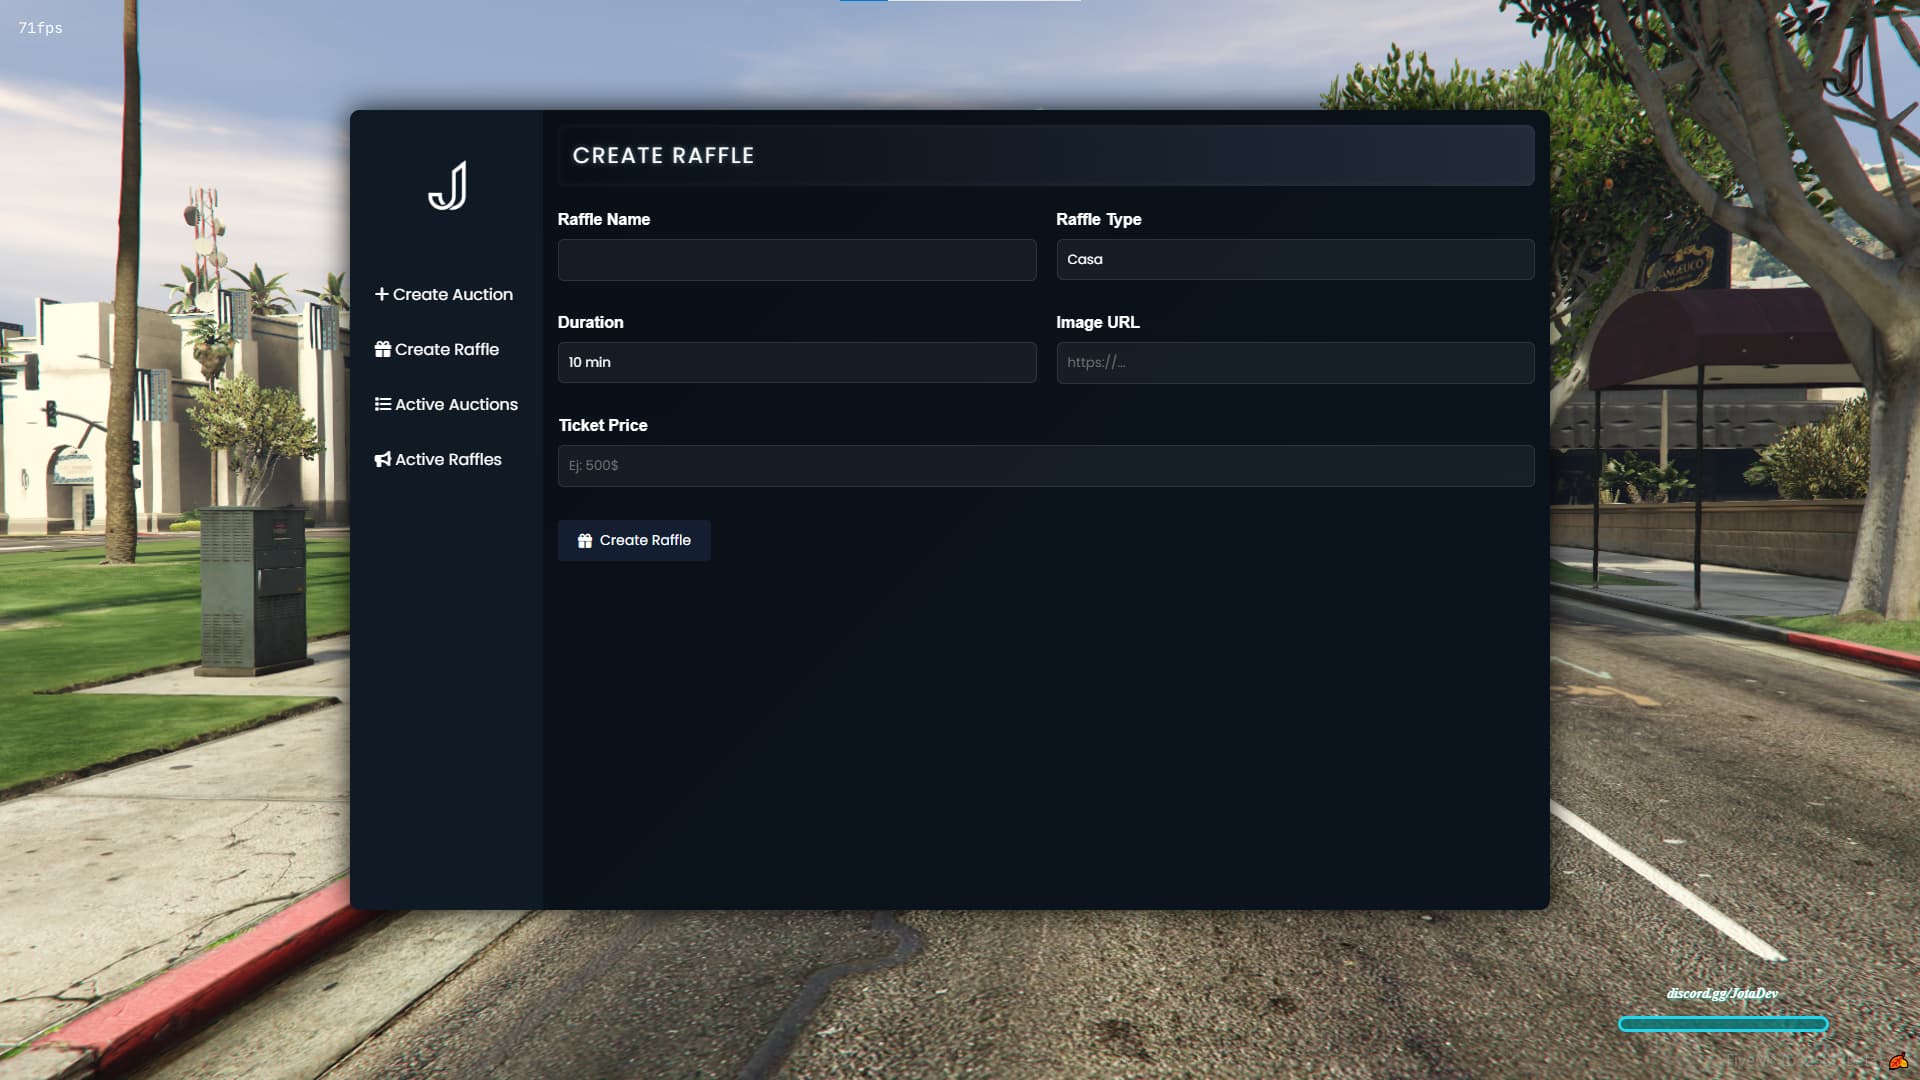This screenshot has height=1080, width=1920.
Task: Click the discord.gg/JotaDev link text
Action: [x=1722, y=993]
